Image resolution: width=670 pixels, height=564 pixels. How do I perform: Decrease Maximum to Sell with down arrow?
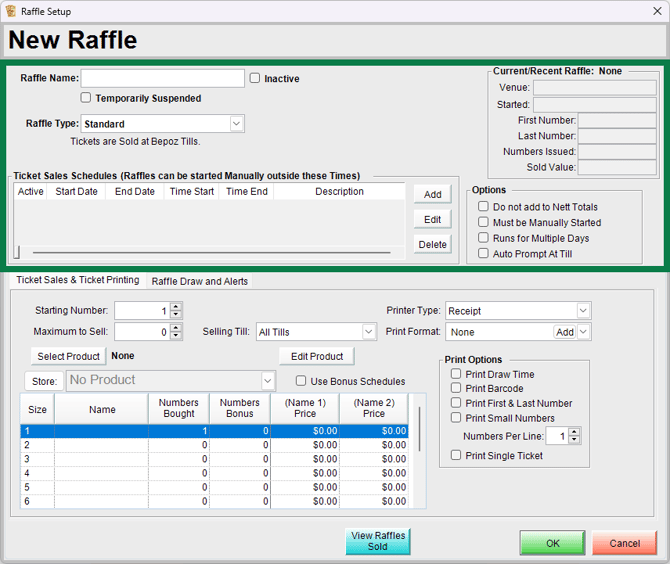(176, 335)
